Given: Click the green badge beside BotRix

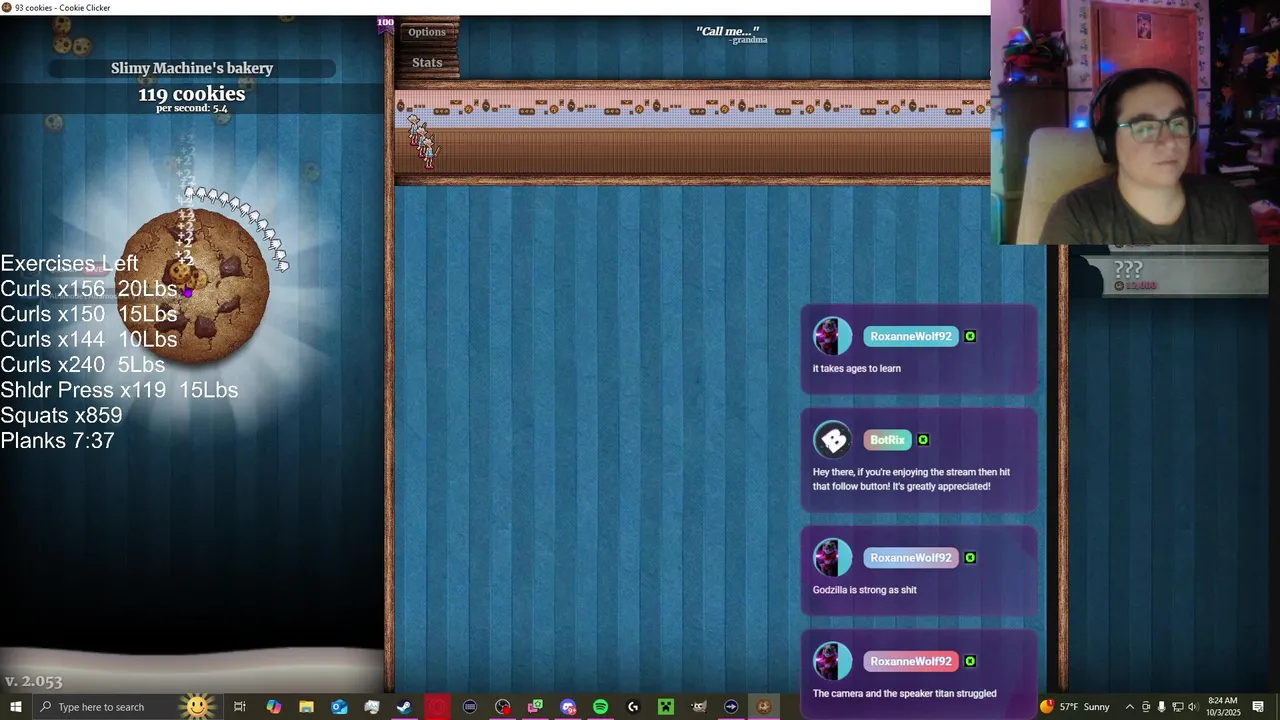Looking at the screenshot, I should [x=923, y=440].
